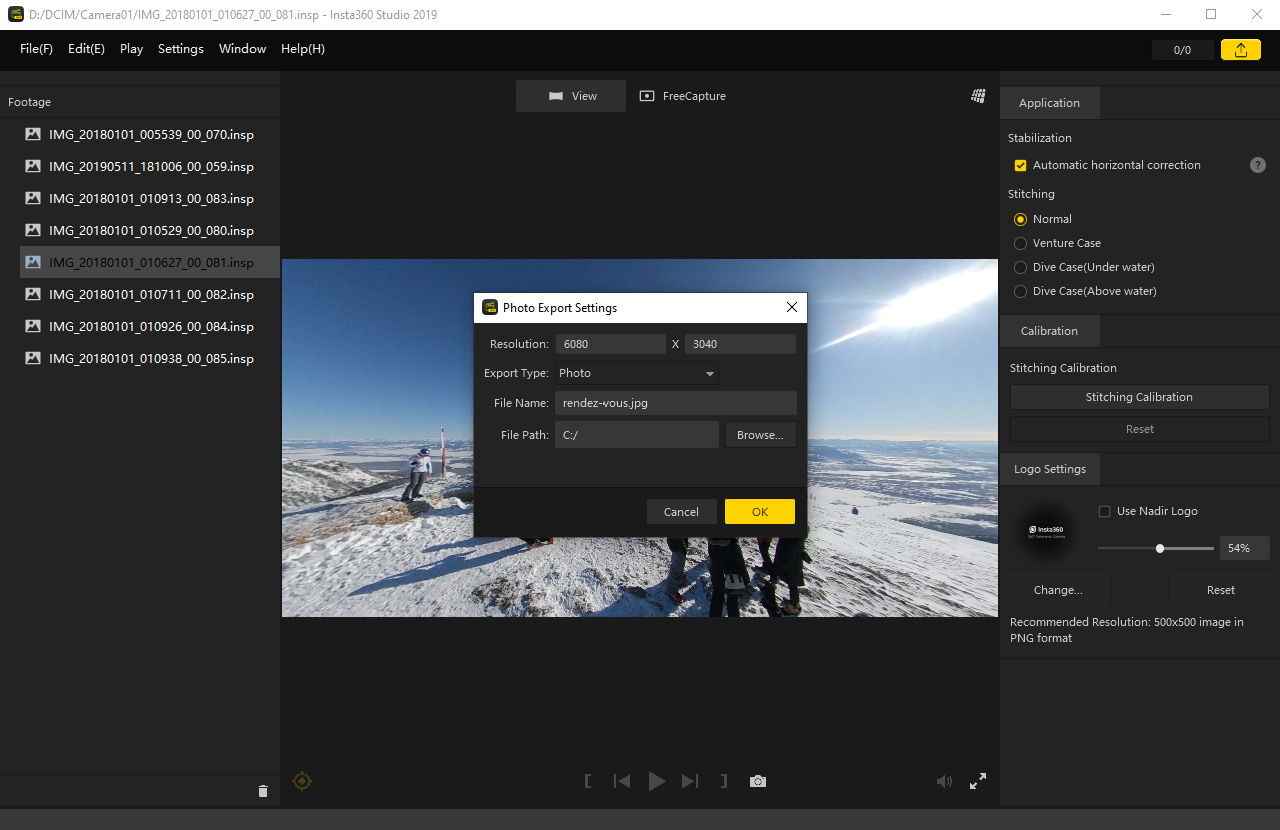The height and width of the screenshot is (830, 1280).
Task: Select file IMG_20180101_010627_00_081.insp
Action: tap(150, 262)
